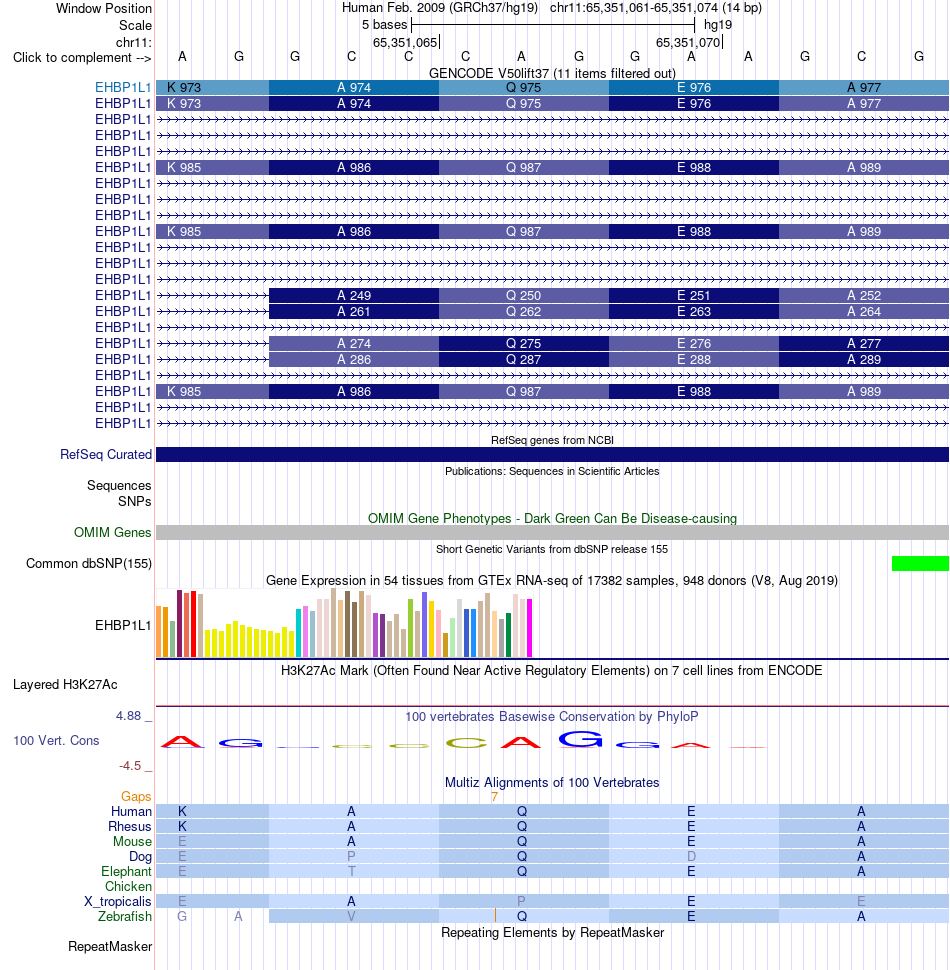Click codon 'A 274' in the GENCODE track
The height and width of the screenshot is (970, 950).
354,343
